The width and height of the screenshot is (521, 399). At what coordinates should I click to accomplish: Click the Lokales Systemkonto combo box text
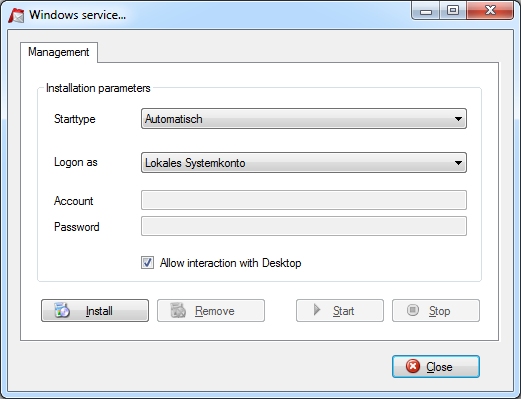195,163
